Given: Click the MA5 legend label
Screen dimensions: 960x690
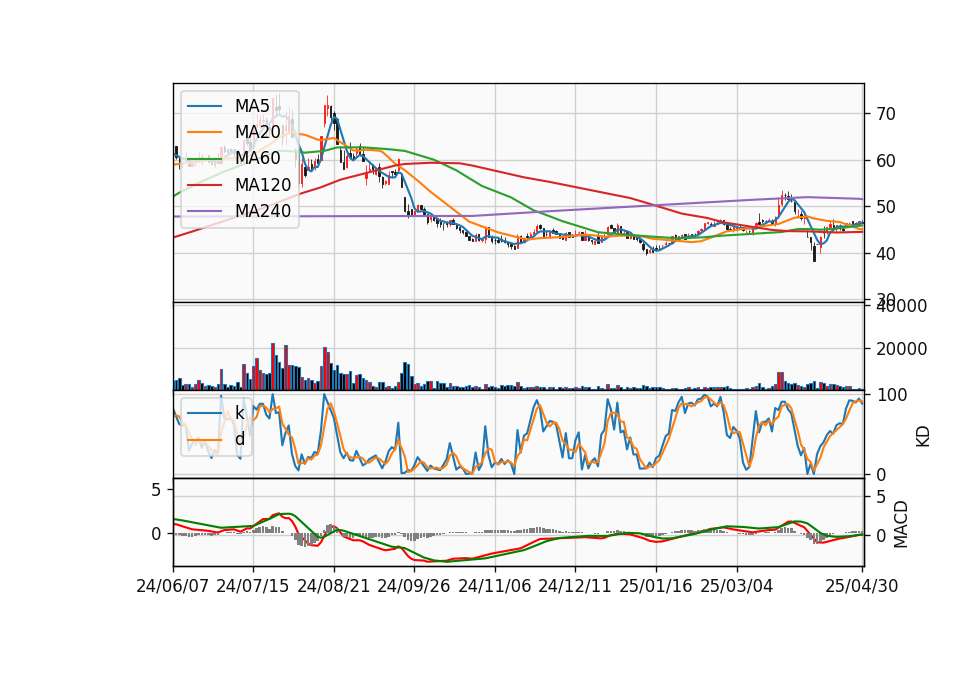Looking at the screenshot, I should click(x=252, y=106).
